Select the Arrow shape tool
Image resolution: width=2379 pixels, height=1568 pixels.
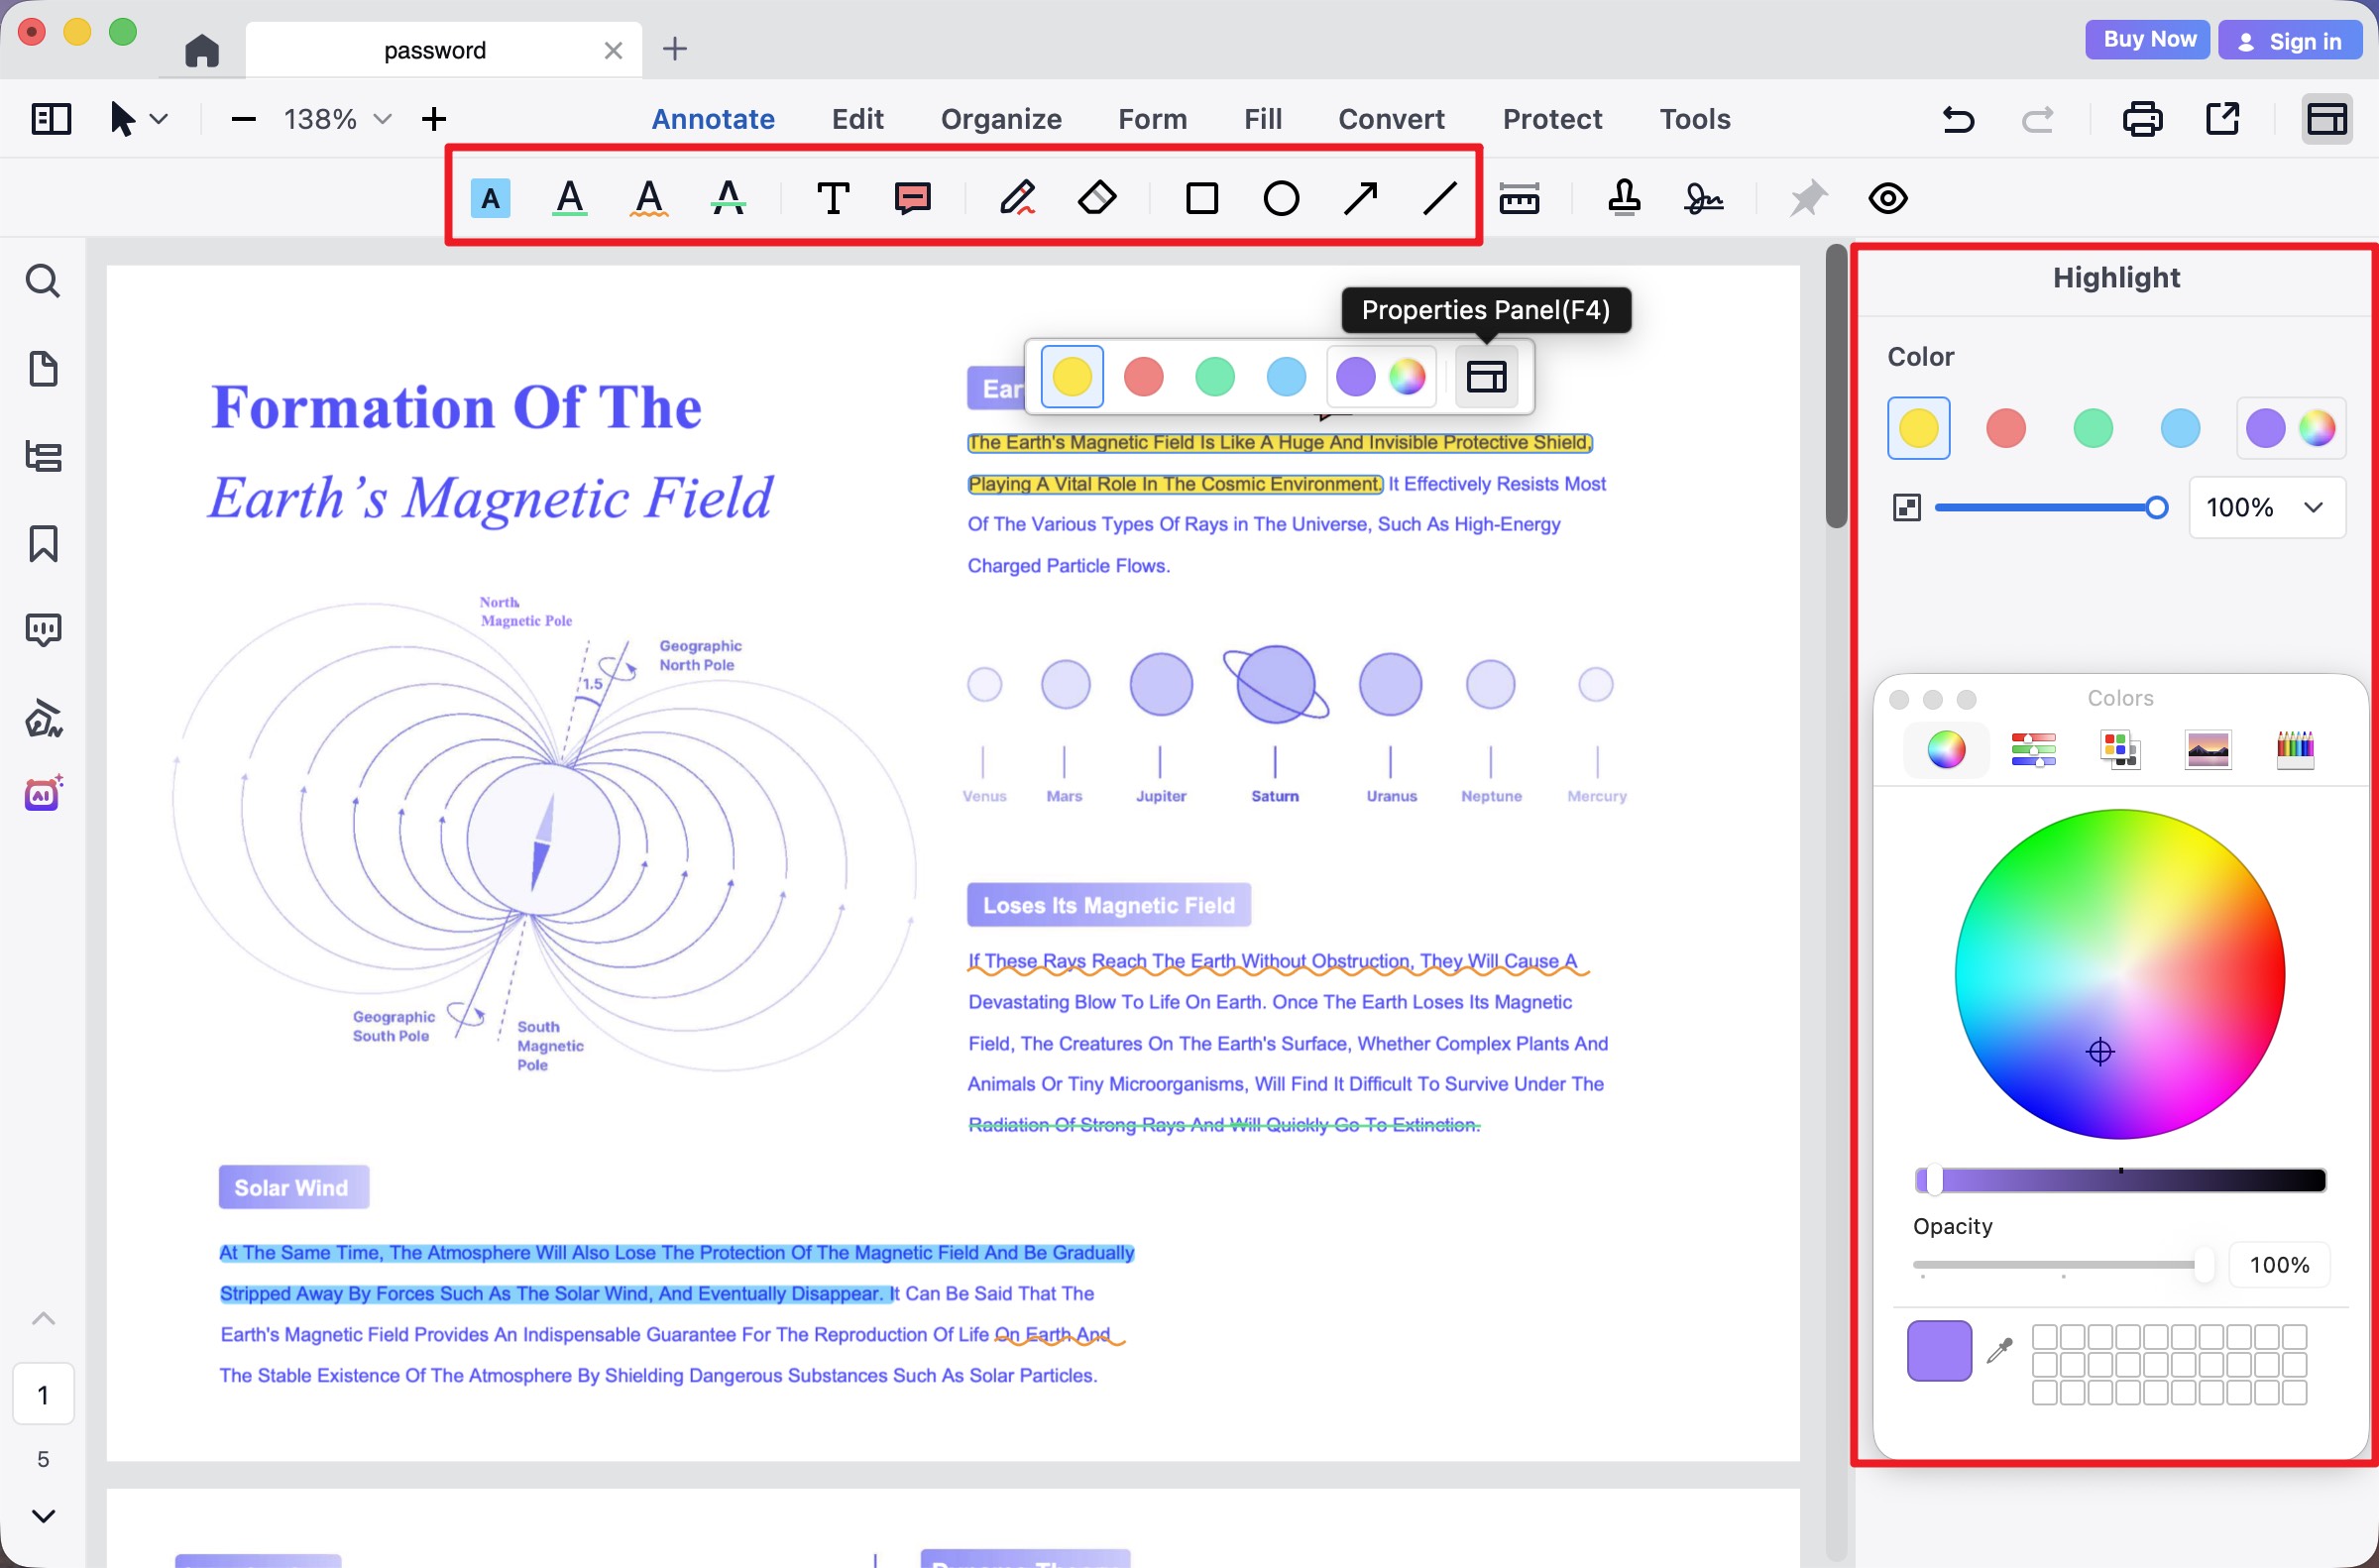coord(1360,198)
